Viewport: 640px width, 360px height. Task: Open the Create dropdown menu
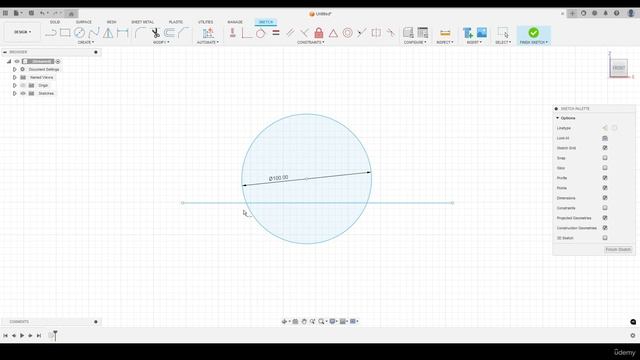pyautogui.click(x=86, y=42)
